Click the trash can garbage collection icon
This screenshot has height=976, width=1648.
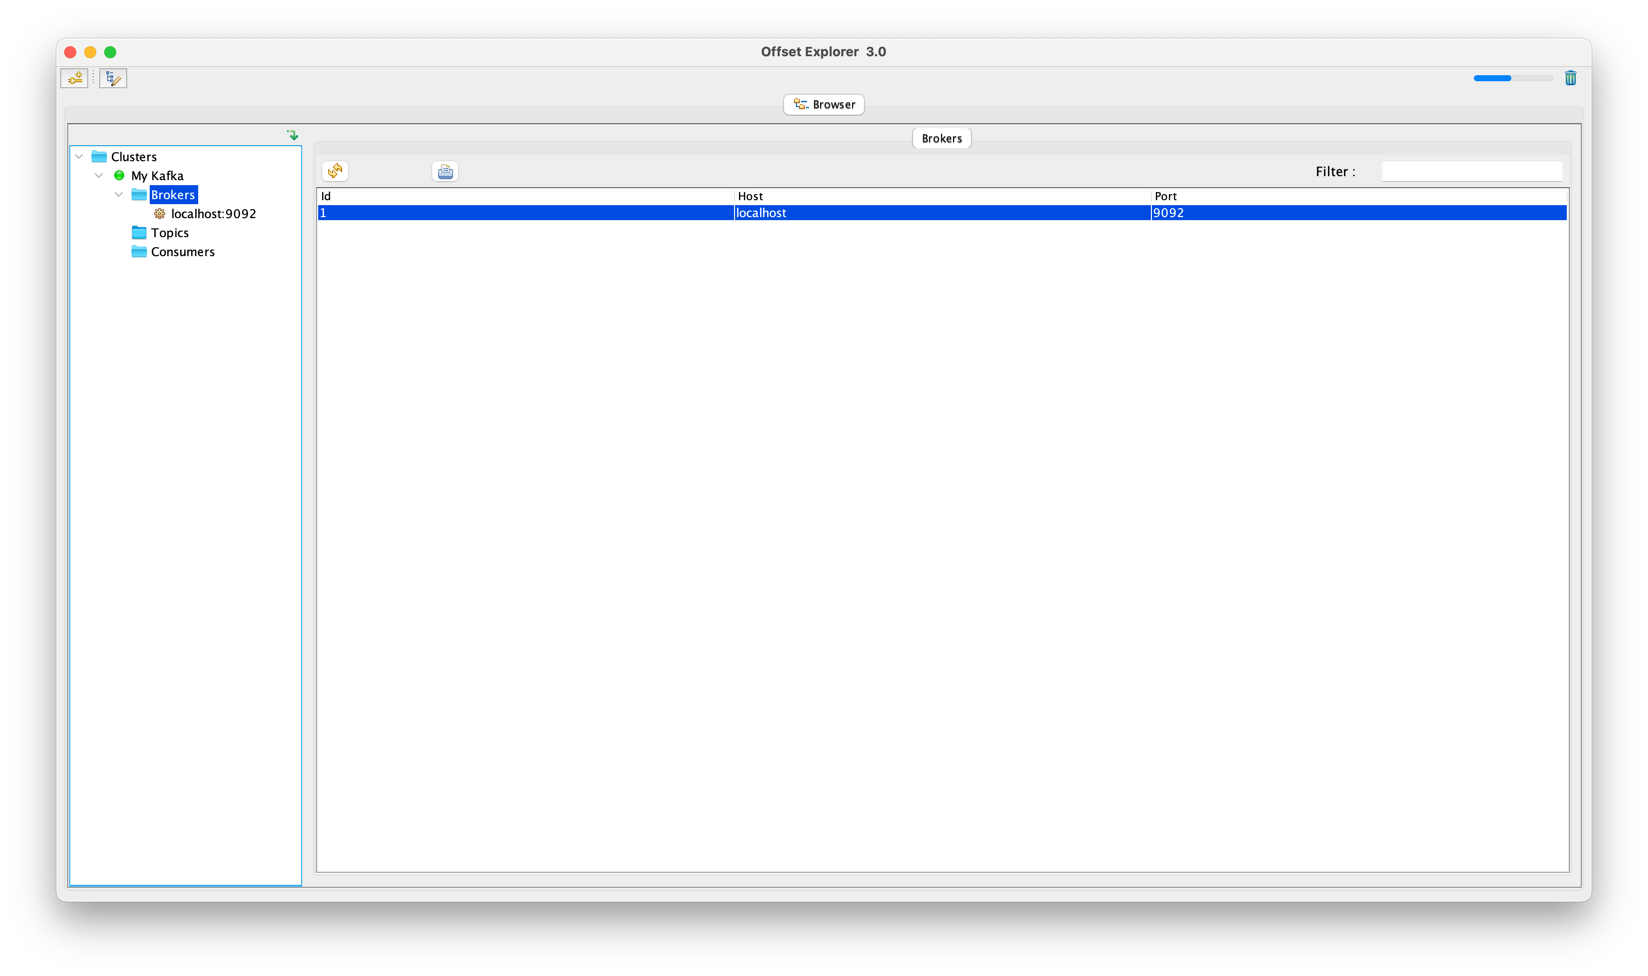pos(1570,78)
